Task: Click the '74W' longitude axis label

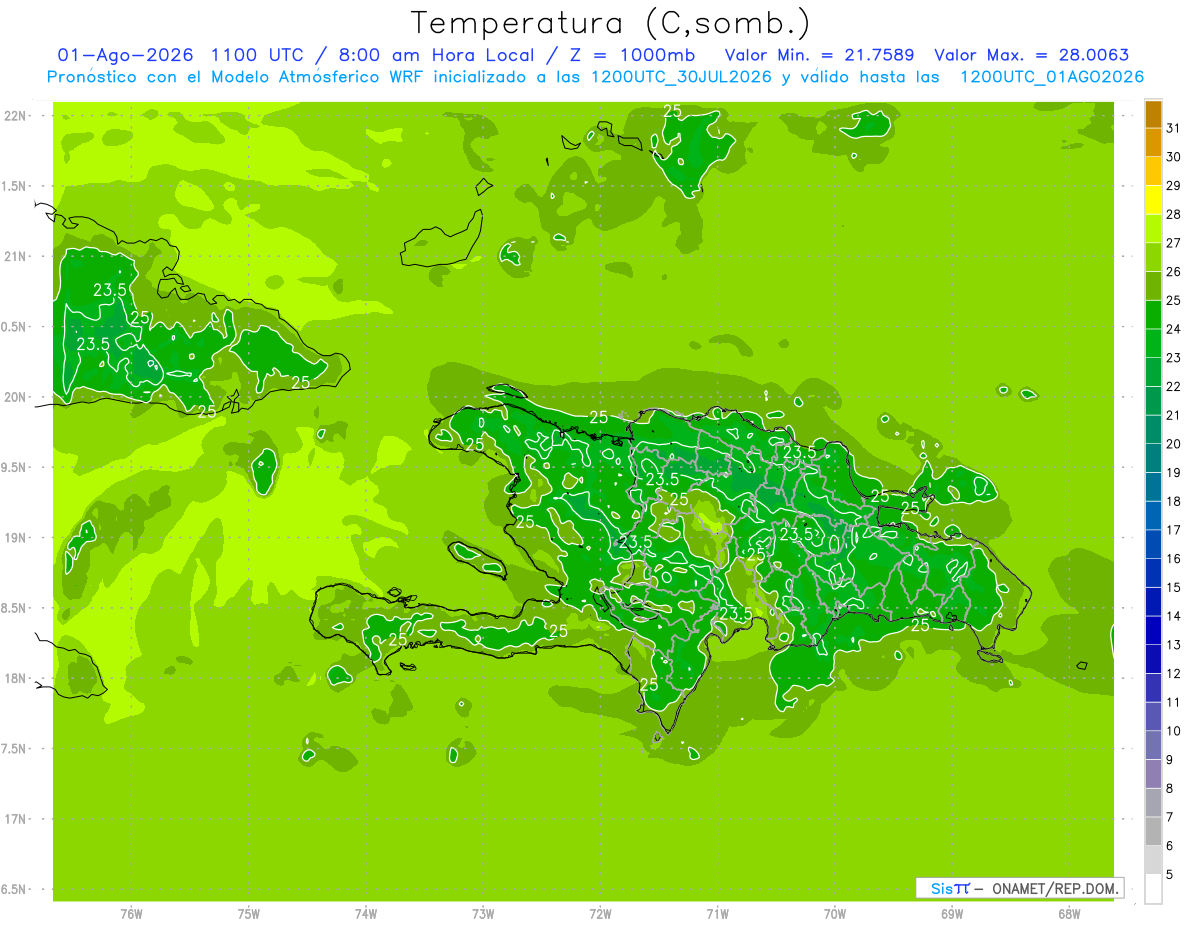Action: [x=366, y=914]
